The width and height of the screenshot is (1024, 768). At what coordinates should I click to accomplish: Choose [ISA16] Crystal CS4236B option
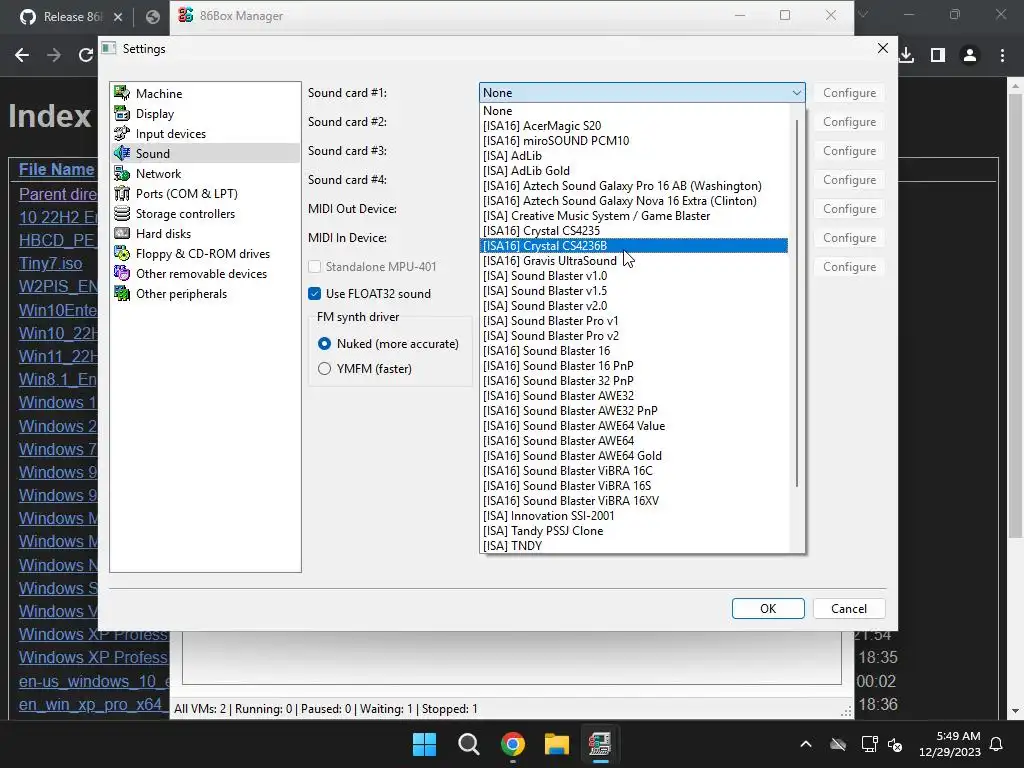tap(633, 246)
